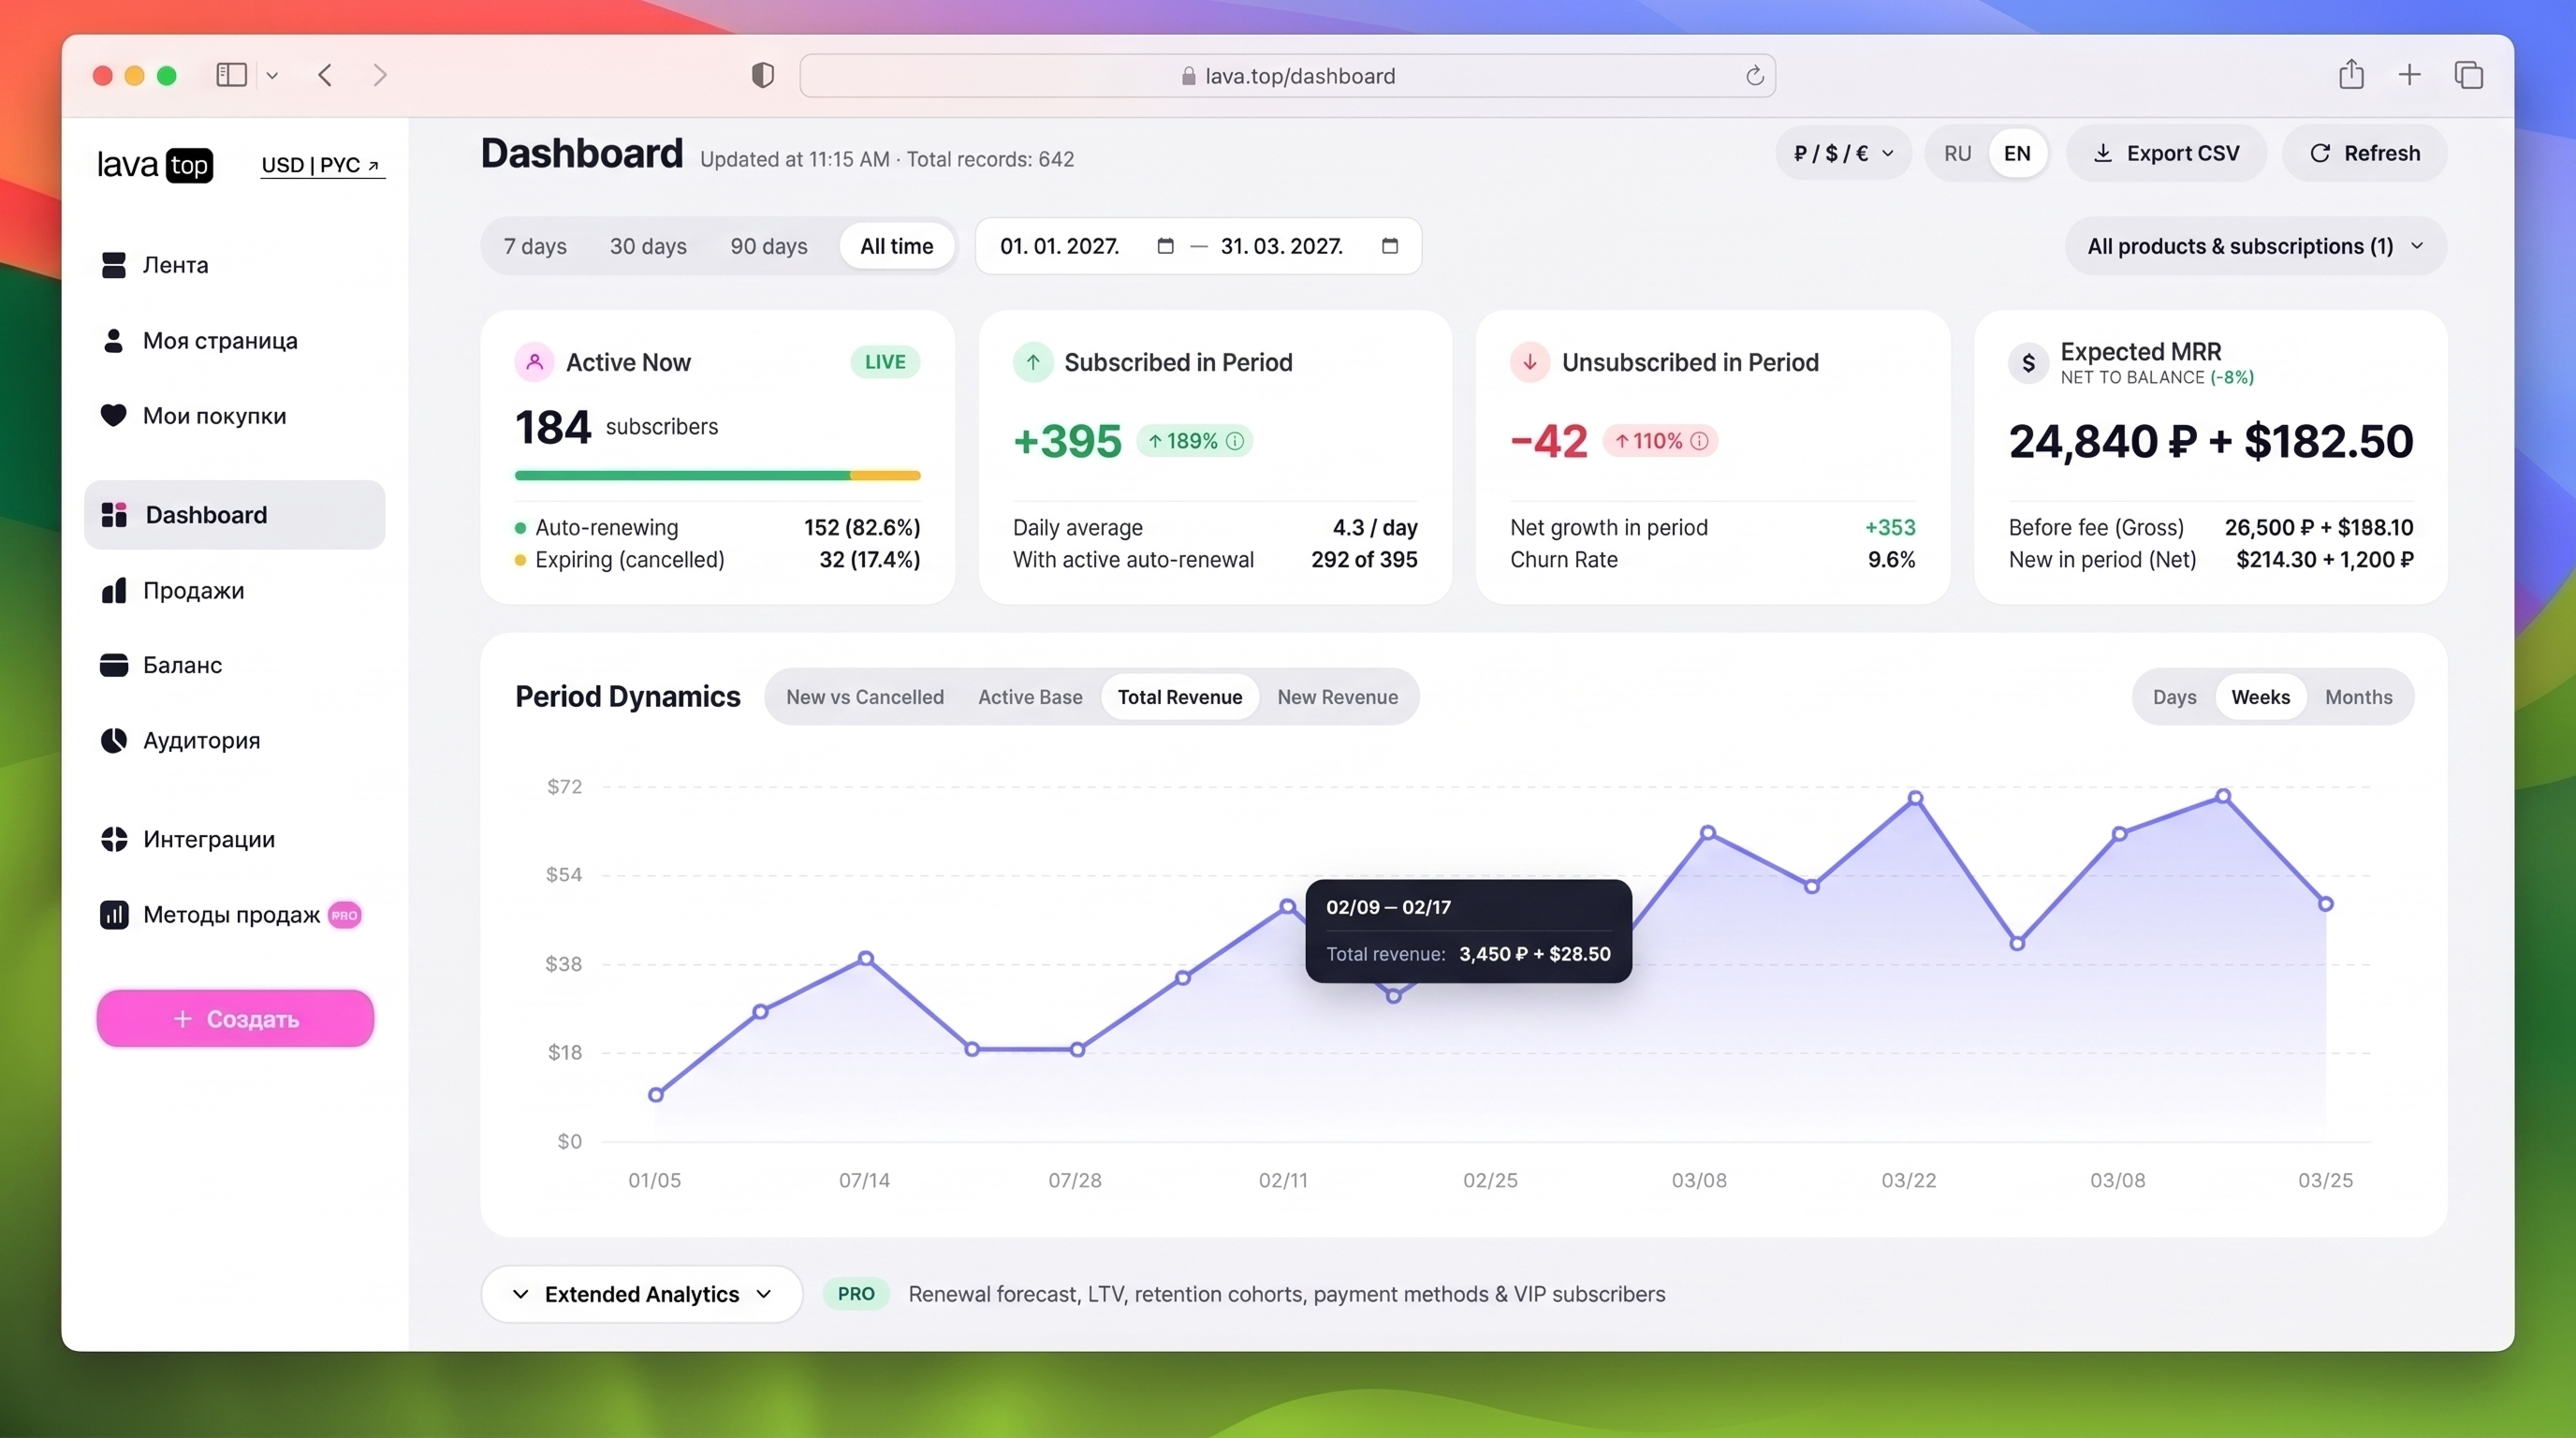
Task: Click the PRO badge near Extended Analytics
Action: click(856, 1294)
